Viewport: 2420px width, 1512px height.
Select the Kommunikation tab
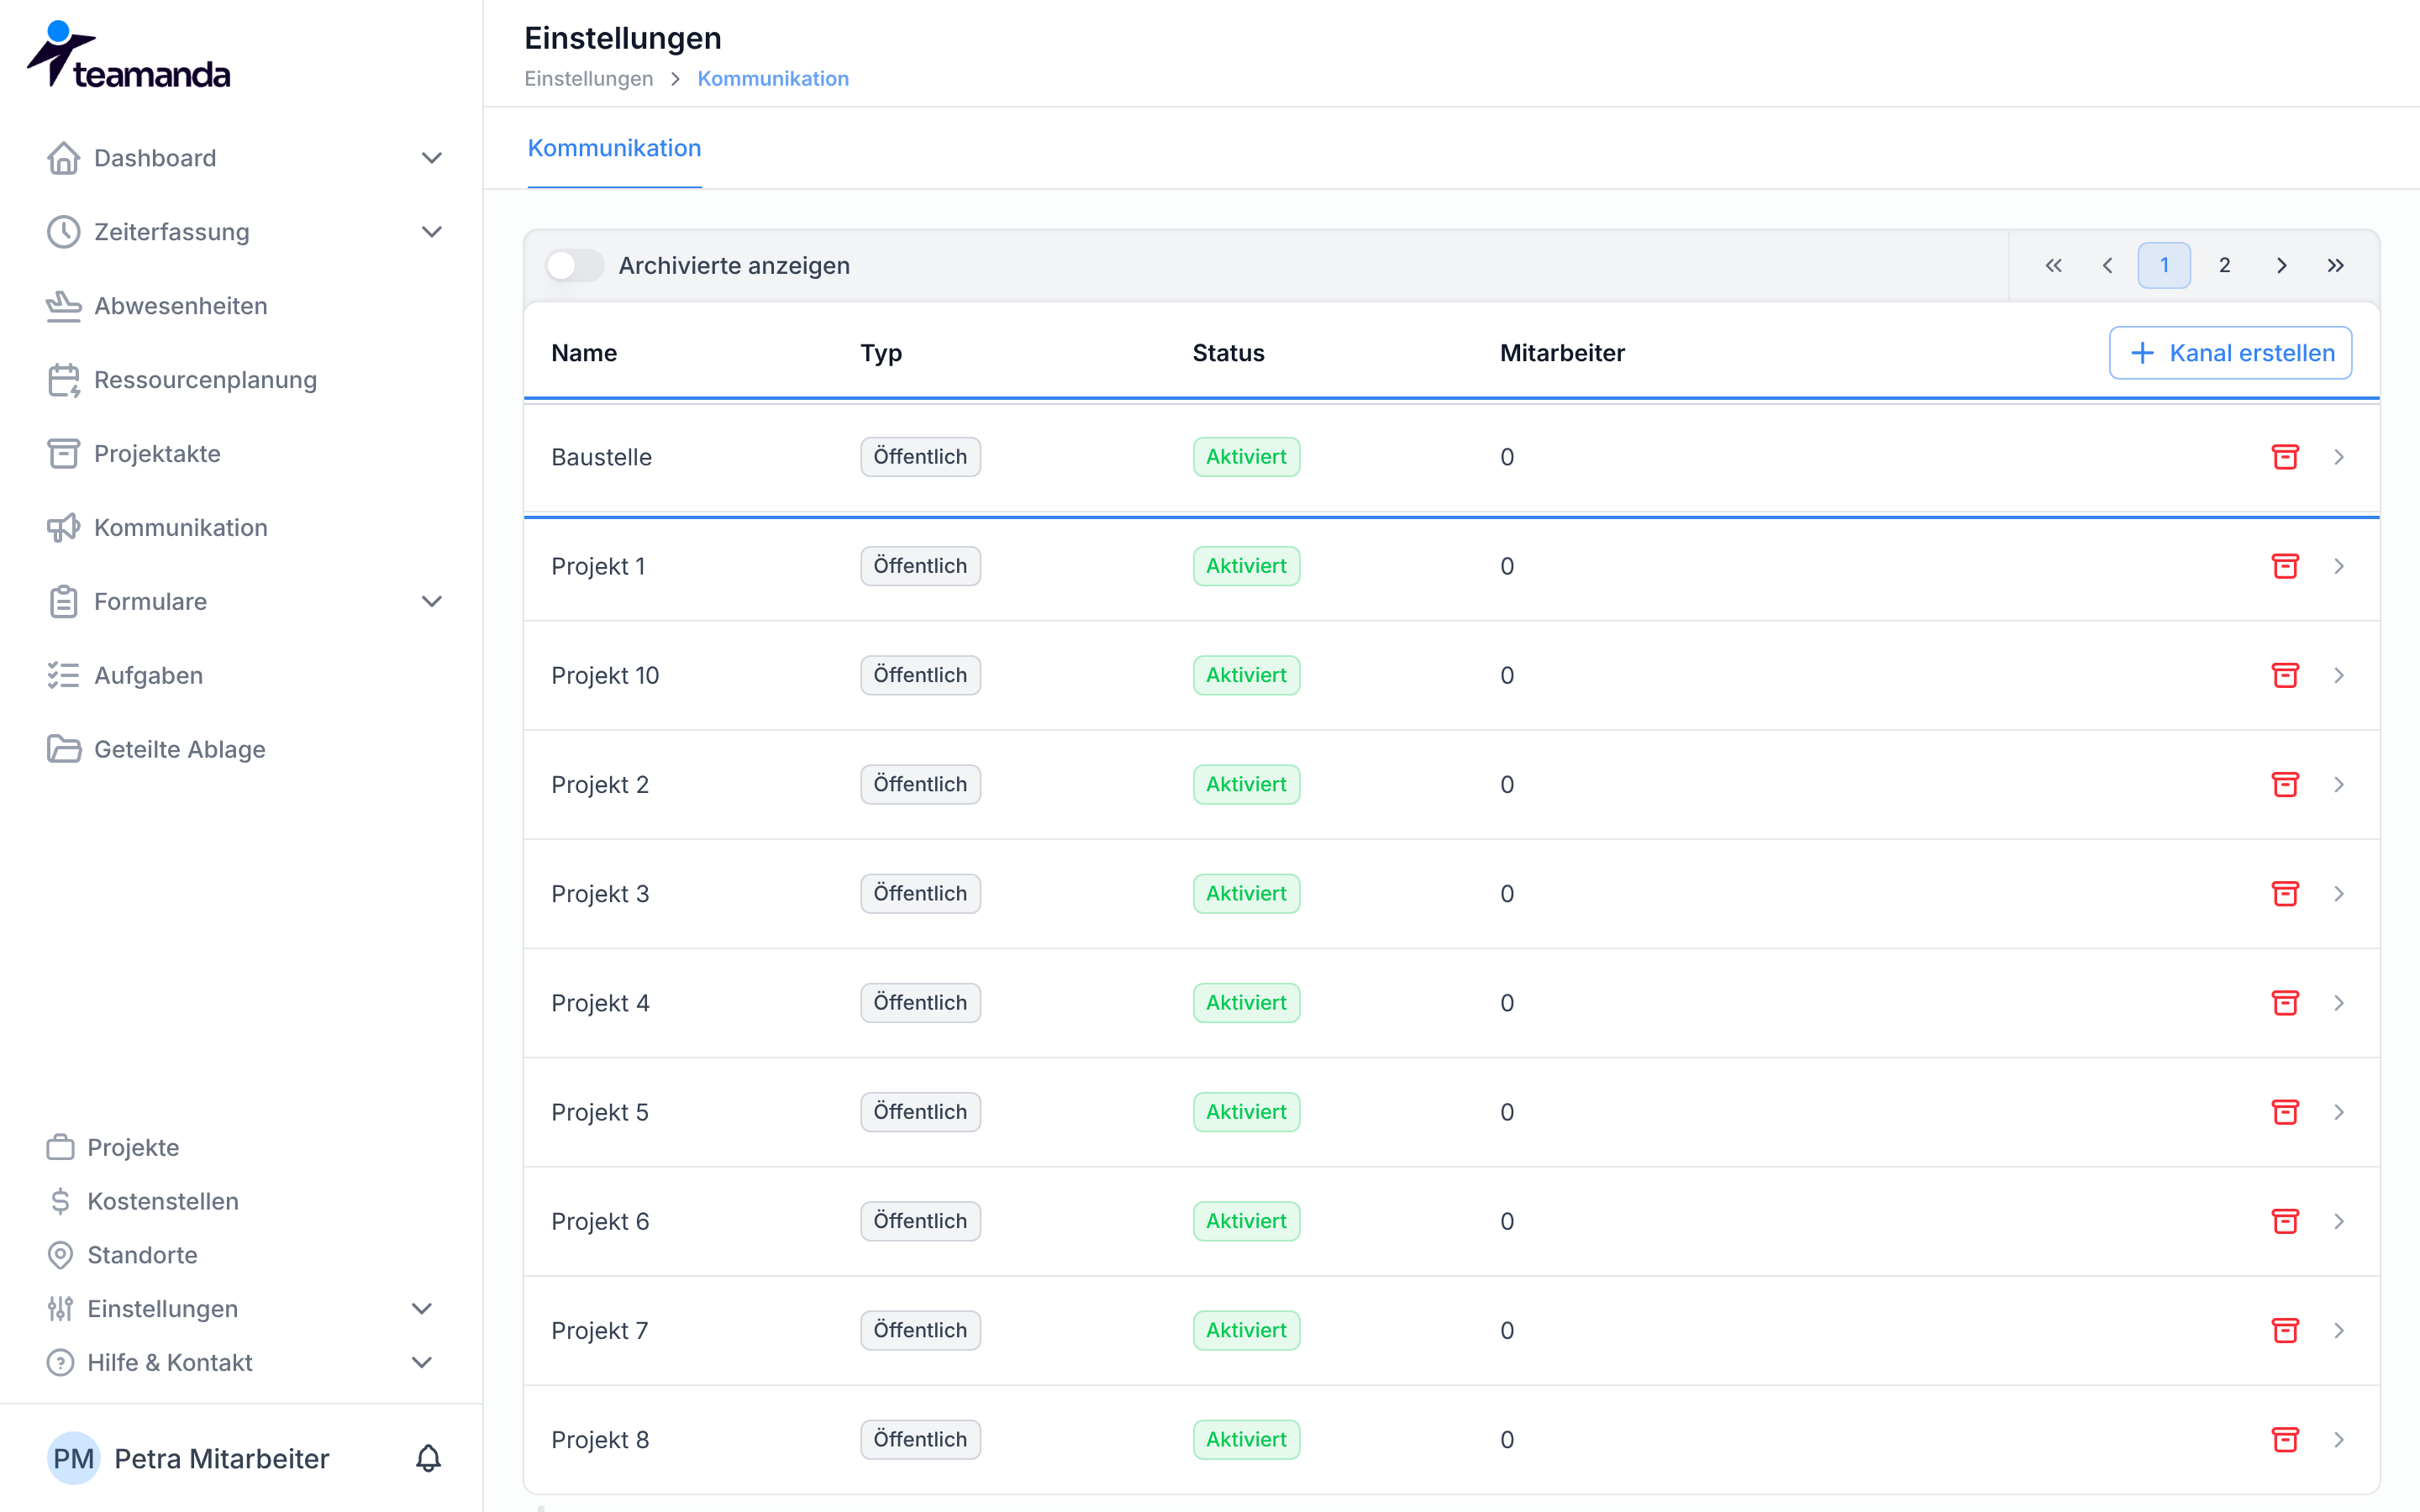click(614, 148)
